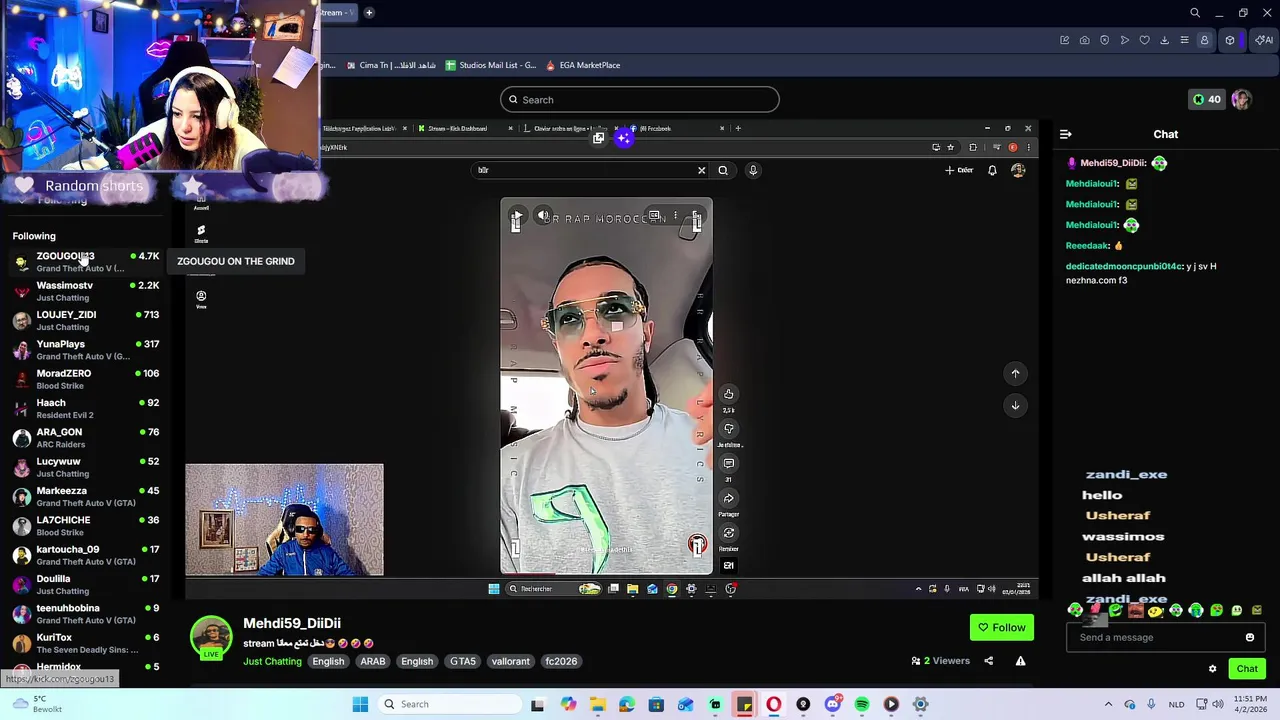
Task: Open the AI assistant button
Action: (1264, 40)
